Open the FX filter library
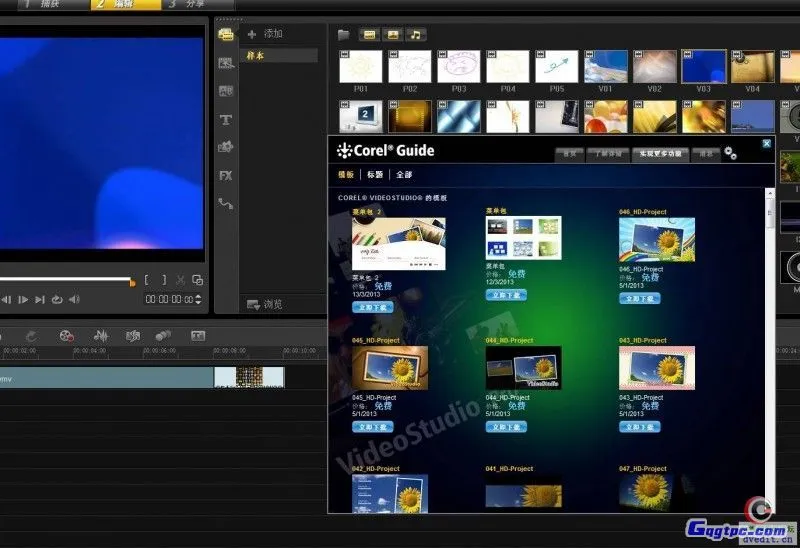 point(226,176)
